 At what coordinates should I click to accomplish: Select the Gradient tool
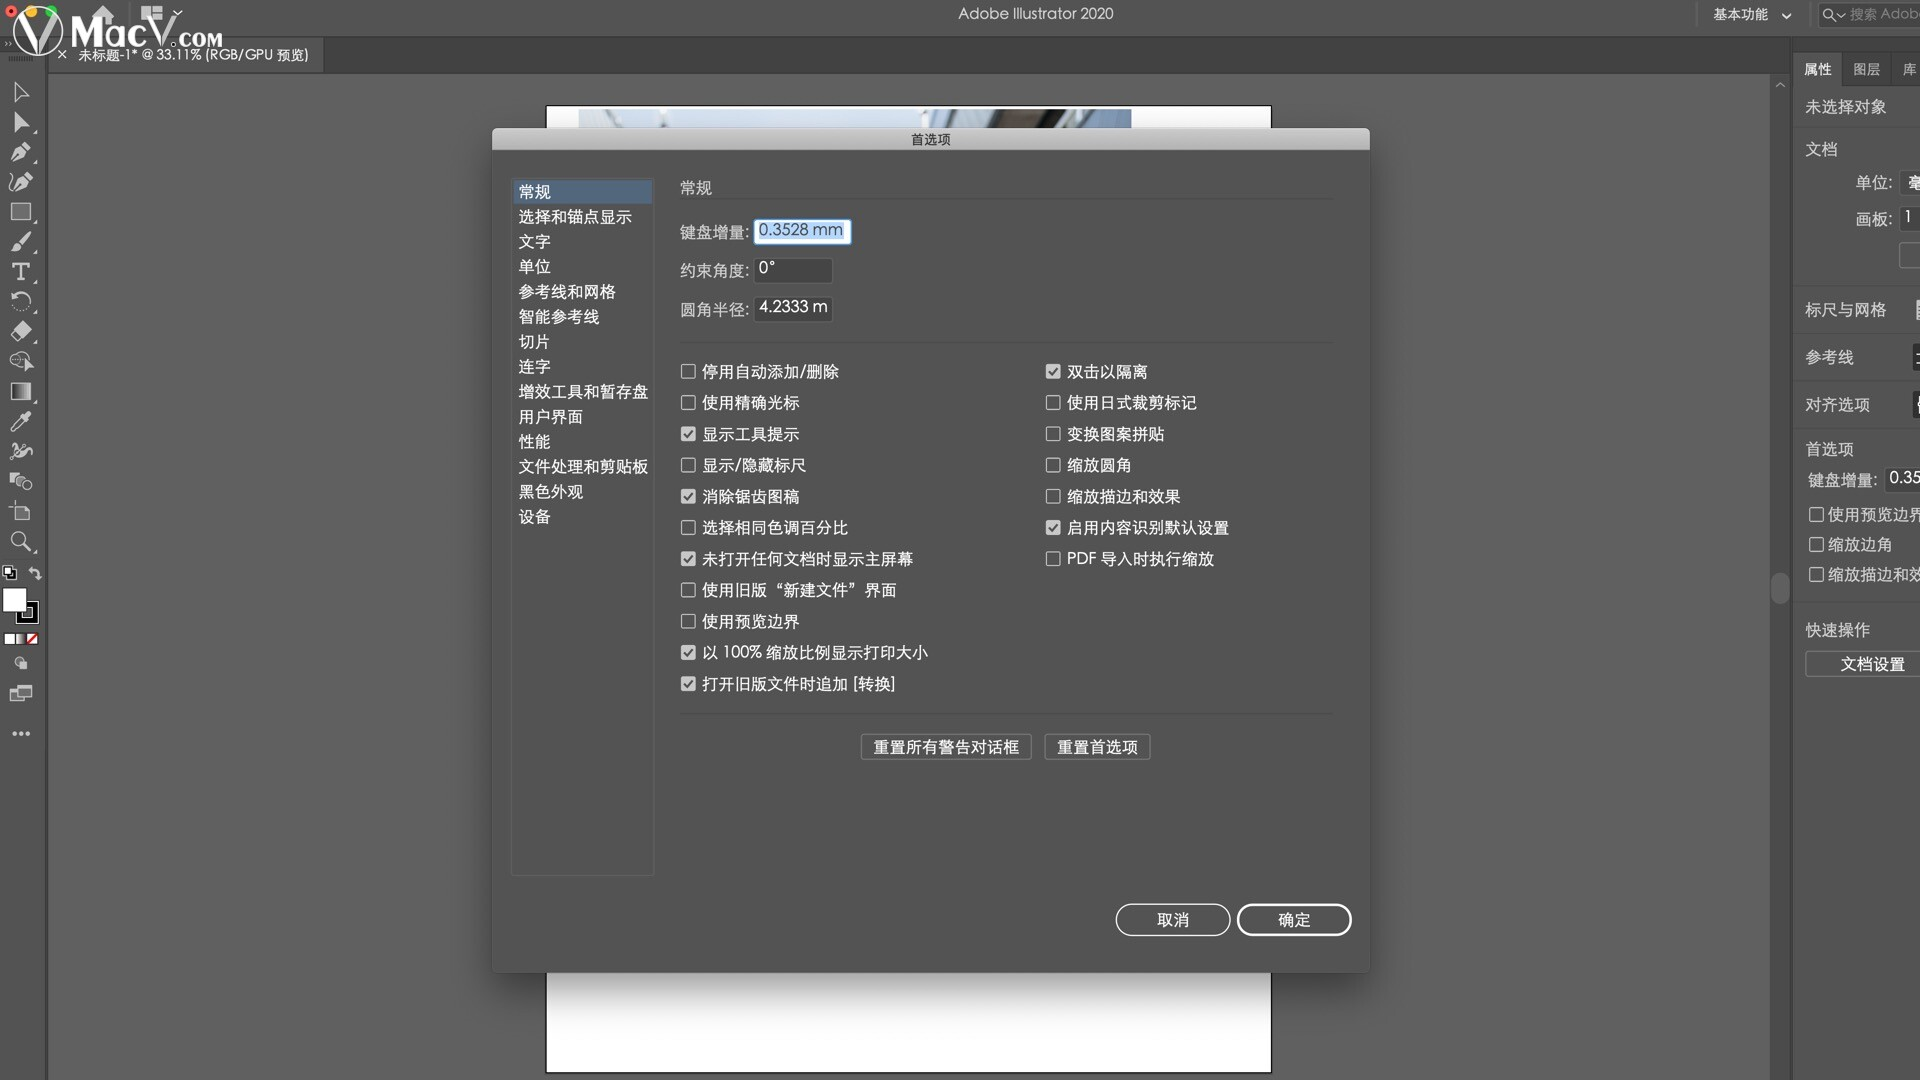[x=21, y=392]
